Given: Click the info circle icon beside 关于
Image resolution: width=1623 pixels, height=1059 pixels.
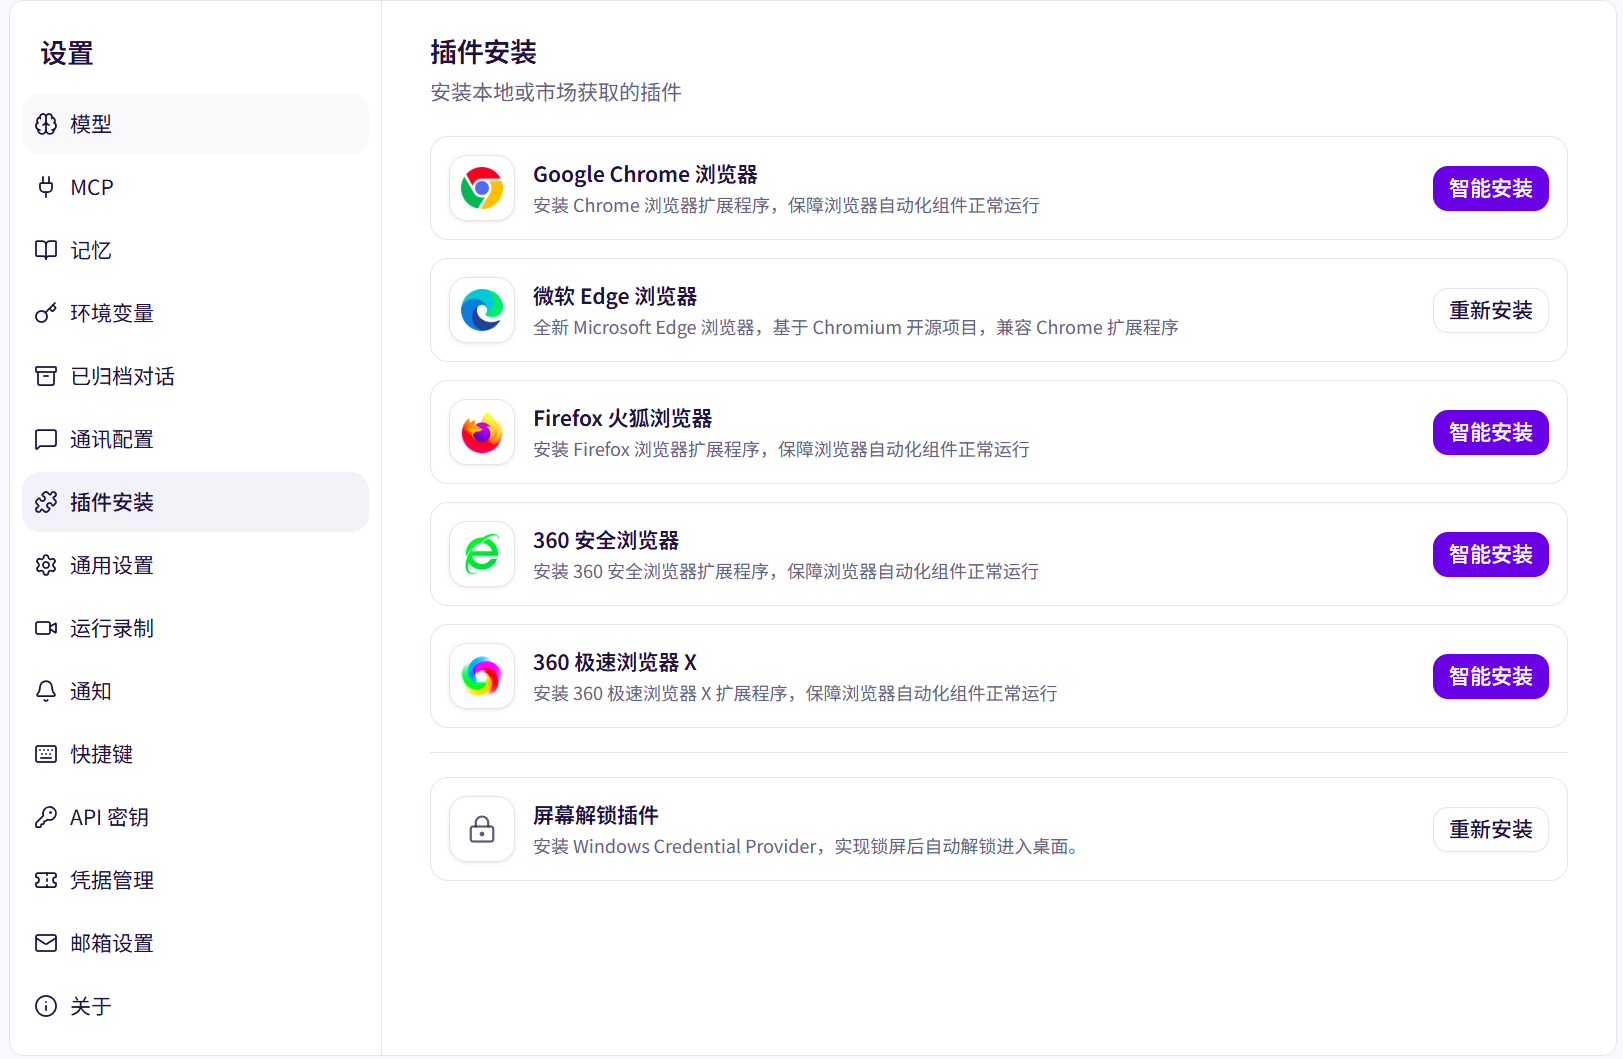Looking at the screenshot, I should (46, 1006).
